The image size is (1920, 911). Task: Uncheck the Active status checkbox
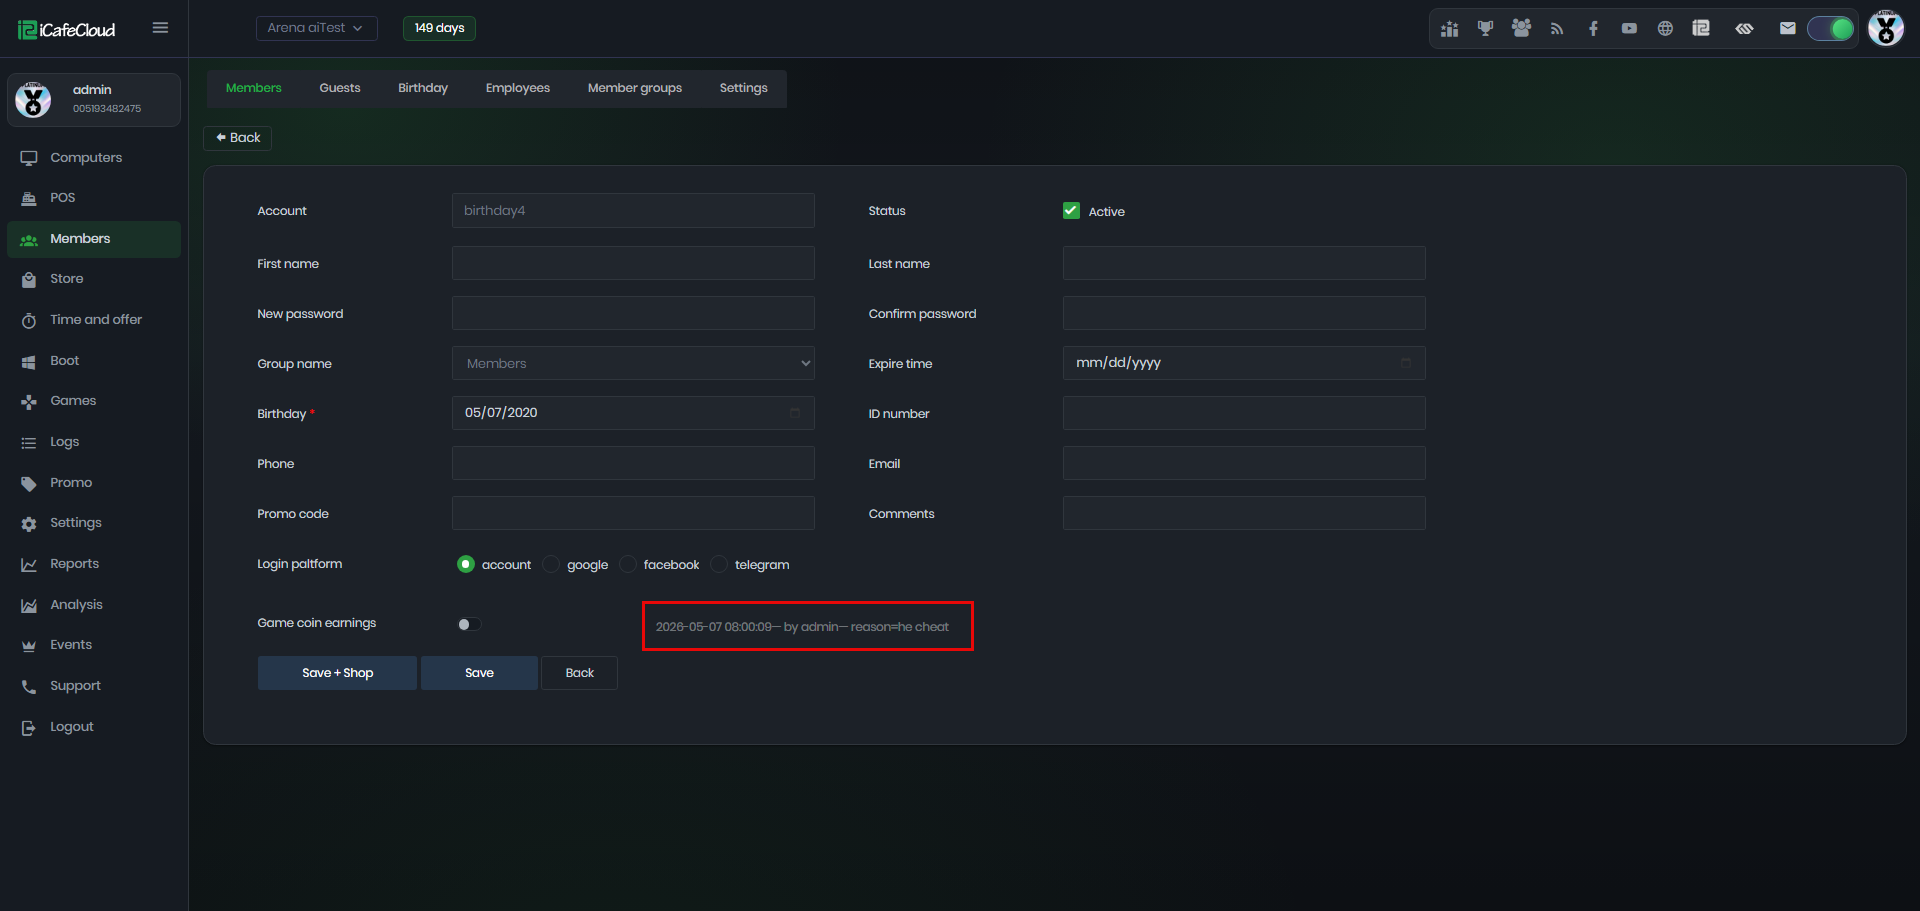(x=1071, y=210)
